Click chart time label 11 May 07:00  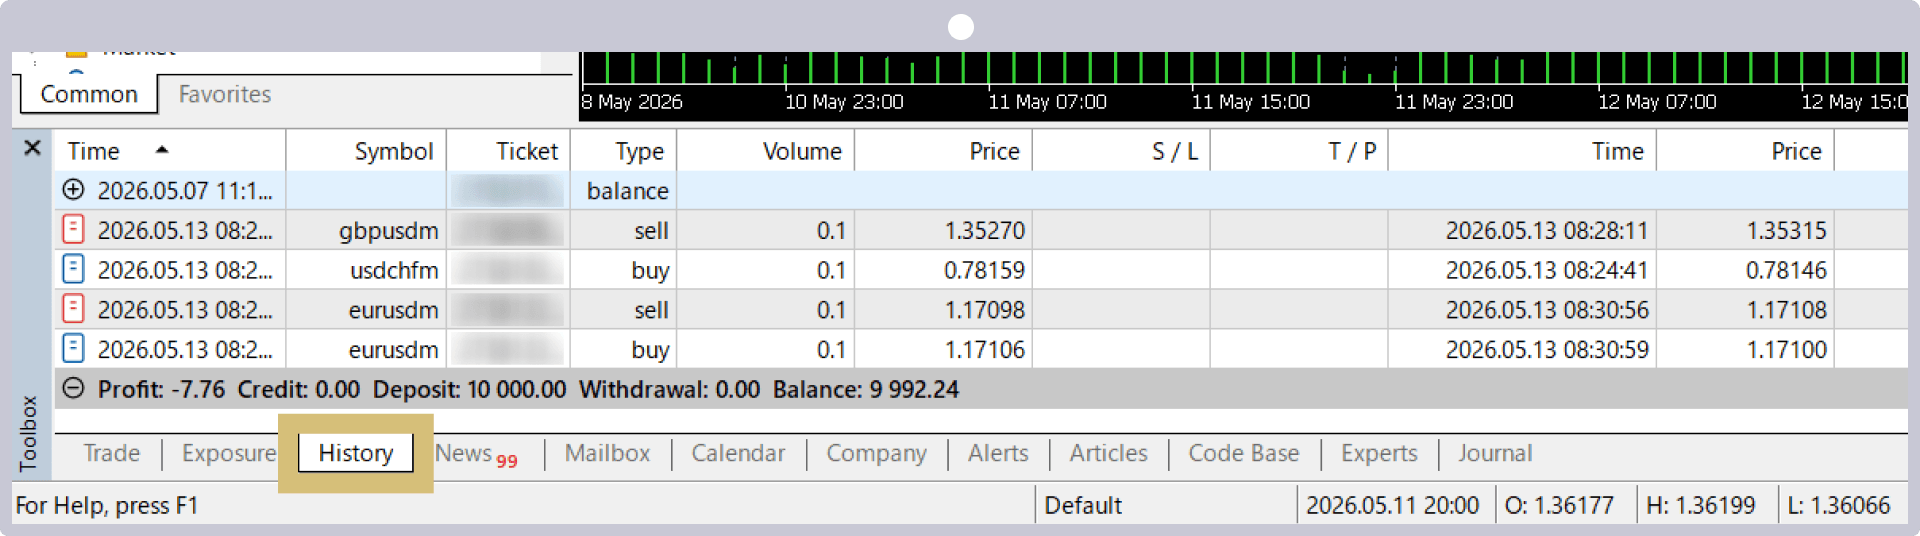click(x=1047, y=102)
